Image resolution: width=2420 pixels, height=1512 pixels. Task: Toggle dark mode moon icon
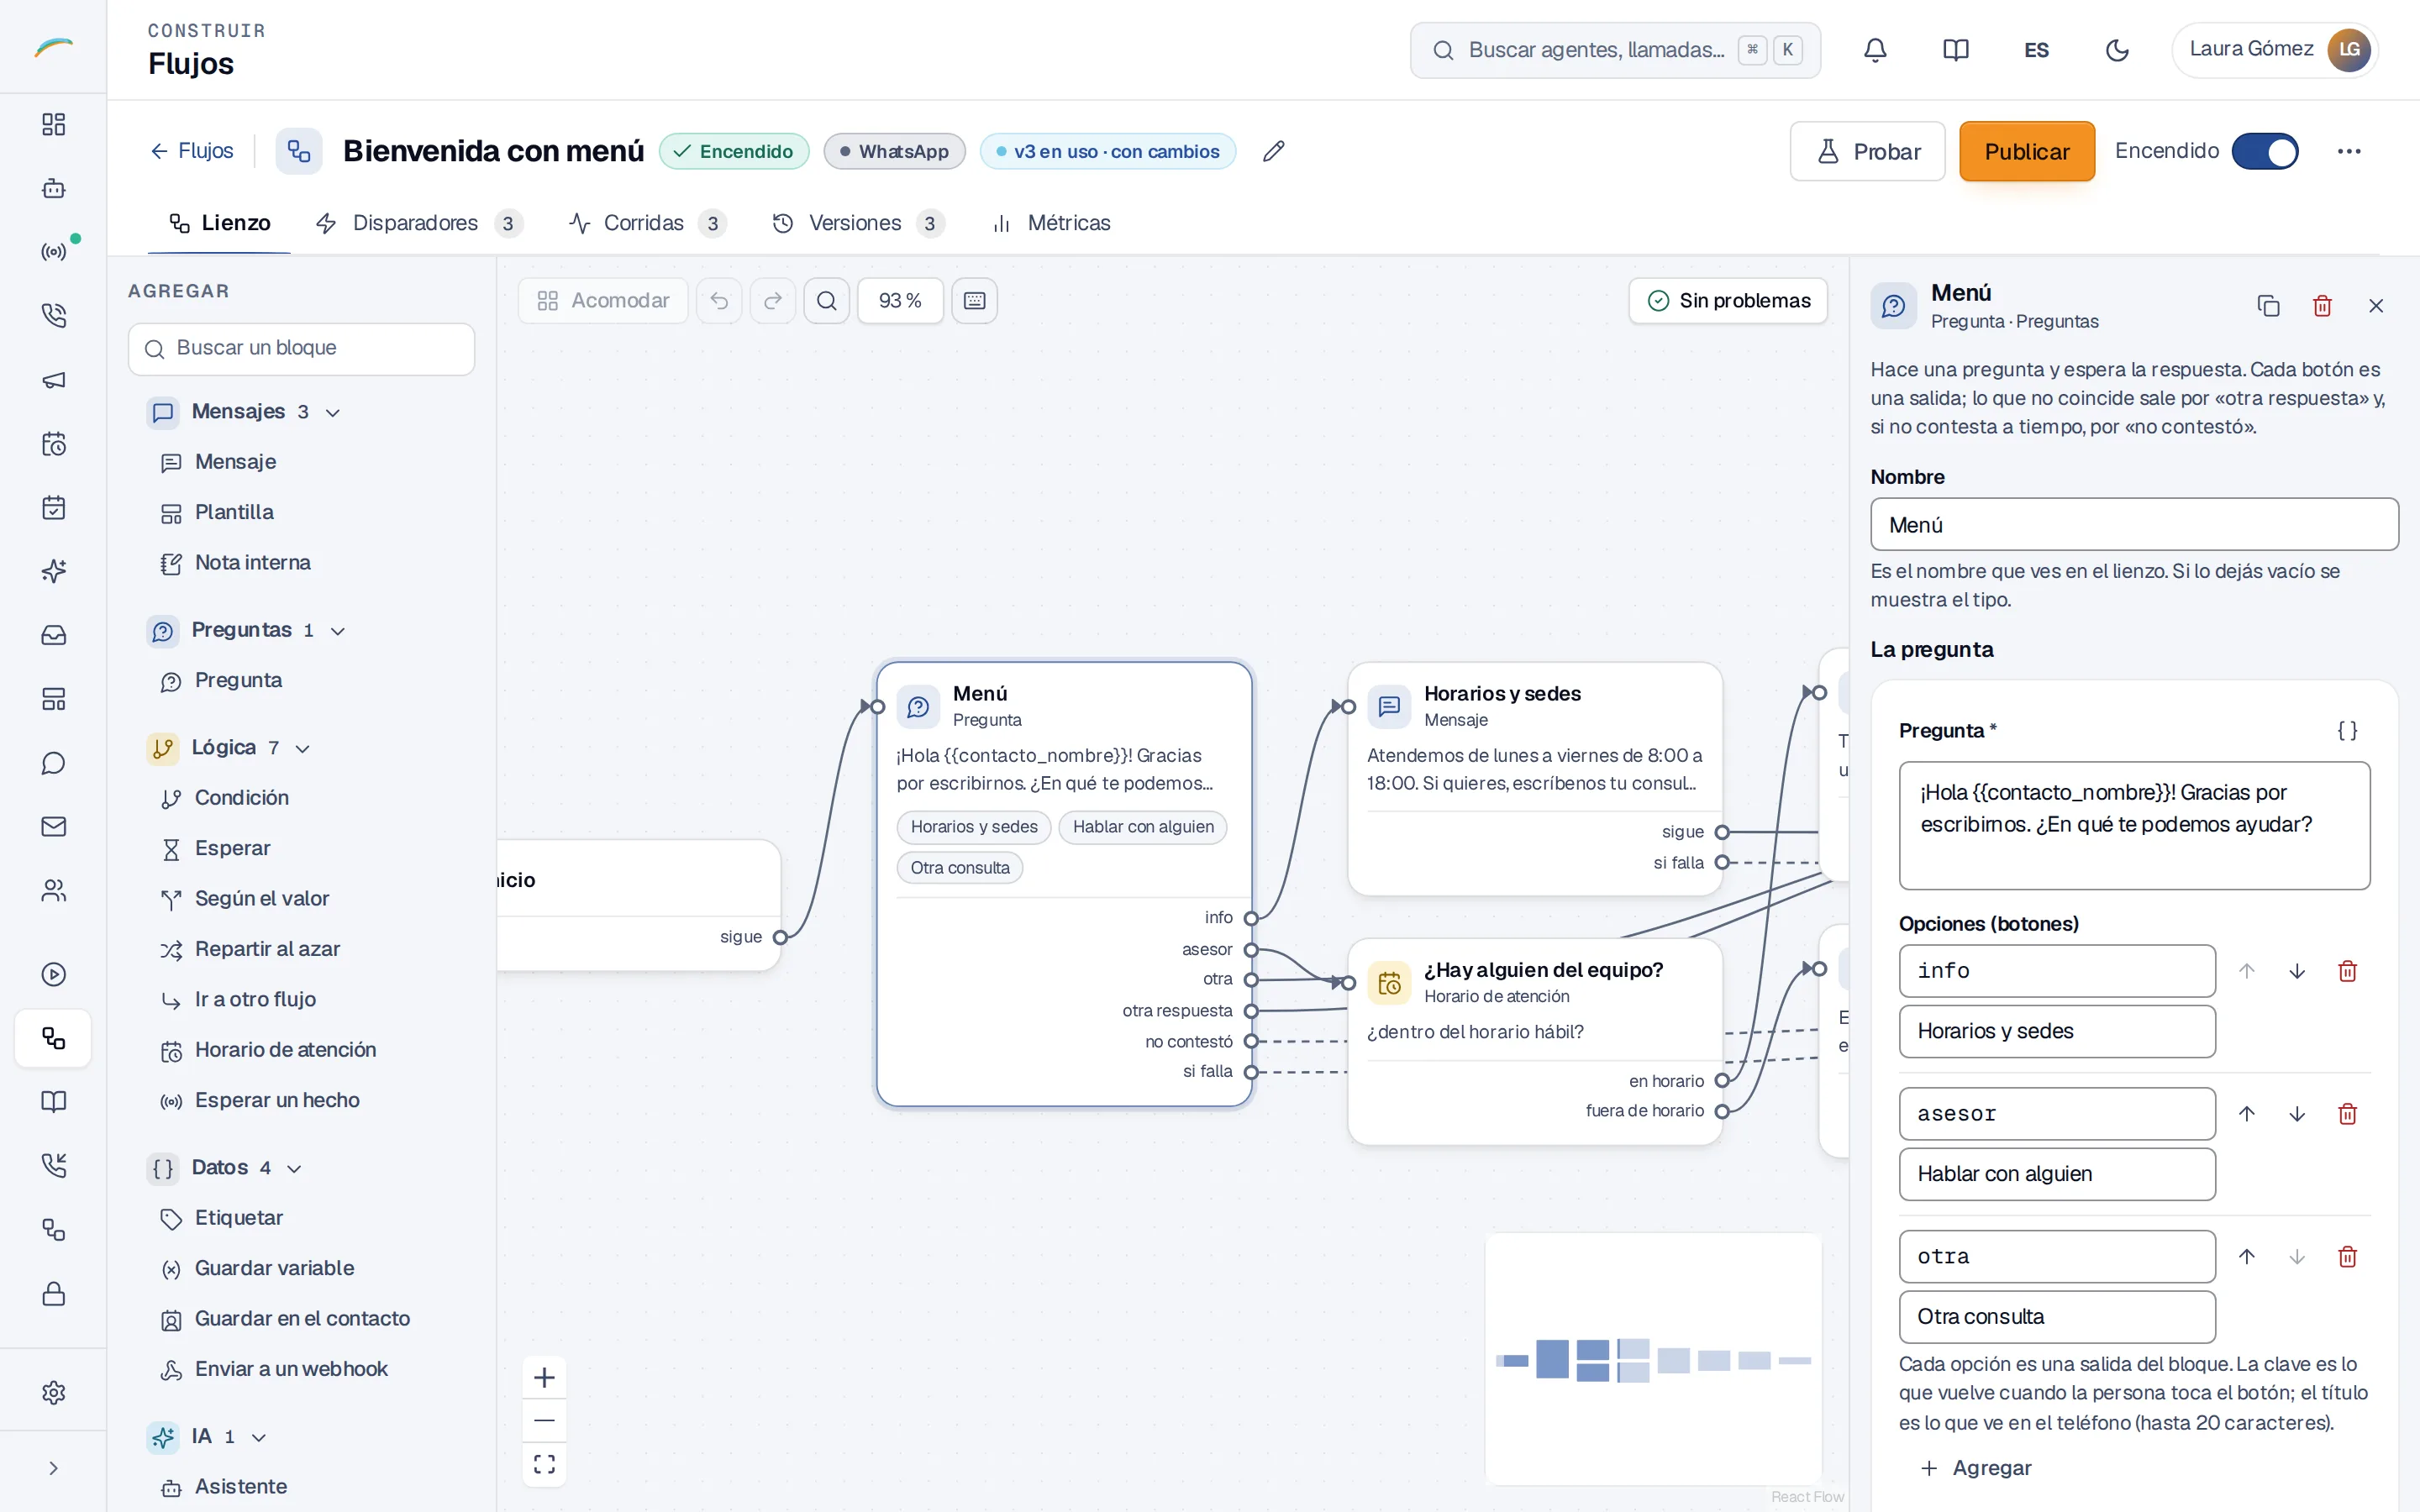(2117, 50)
